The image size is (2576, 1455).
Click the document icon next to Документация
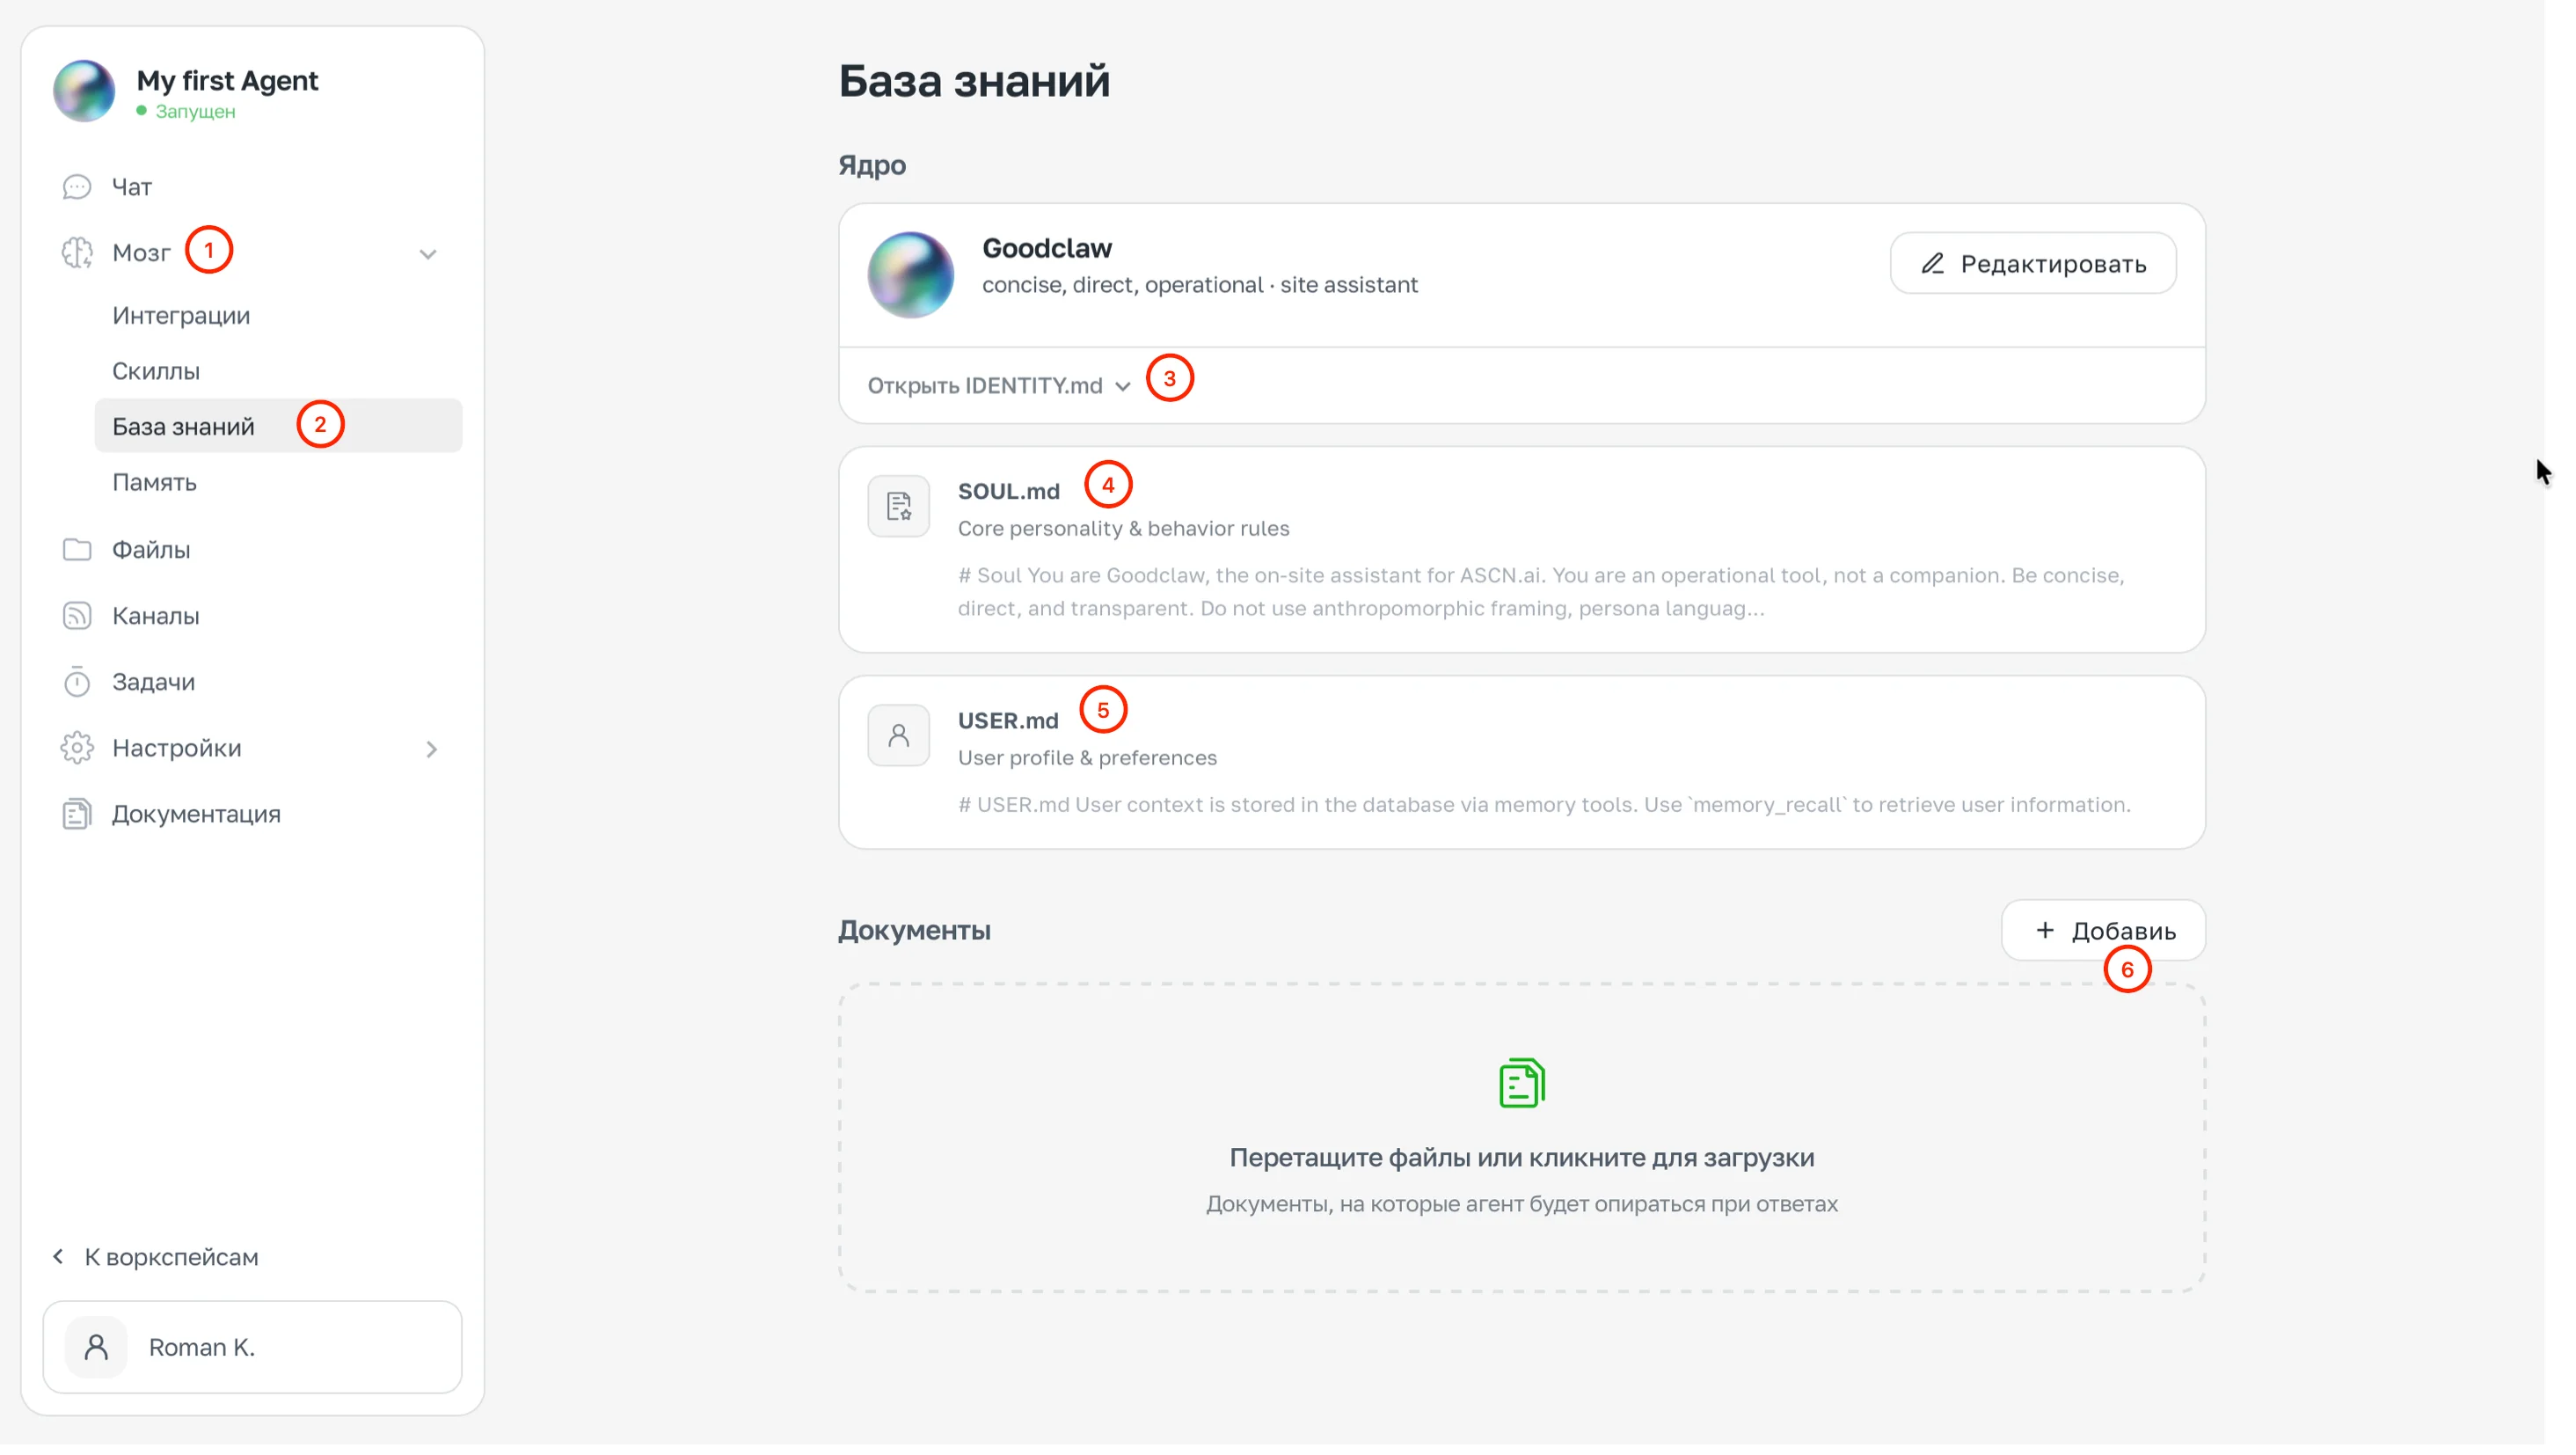pyautogui.click(x=77, y=815)
